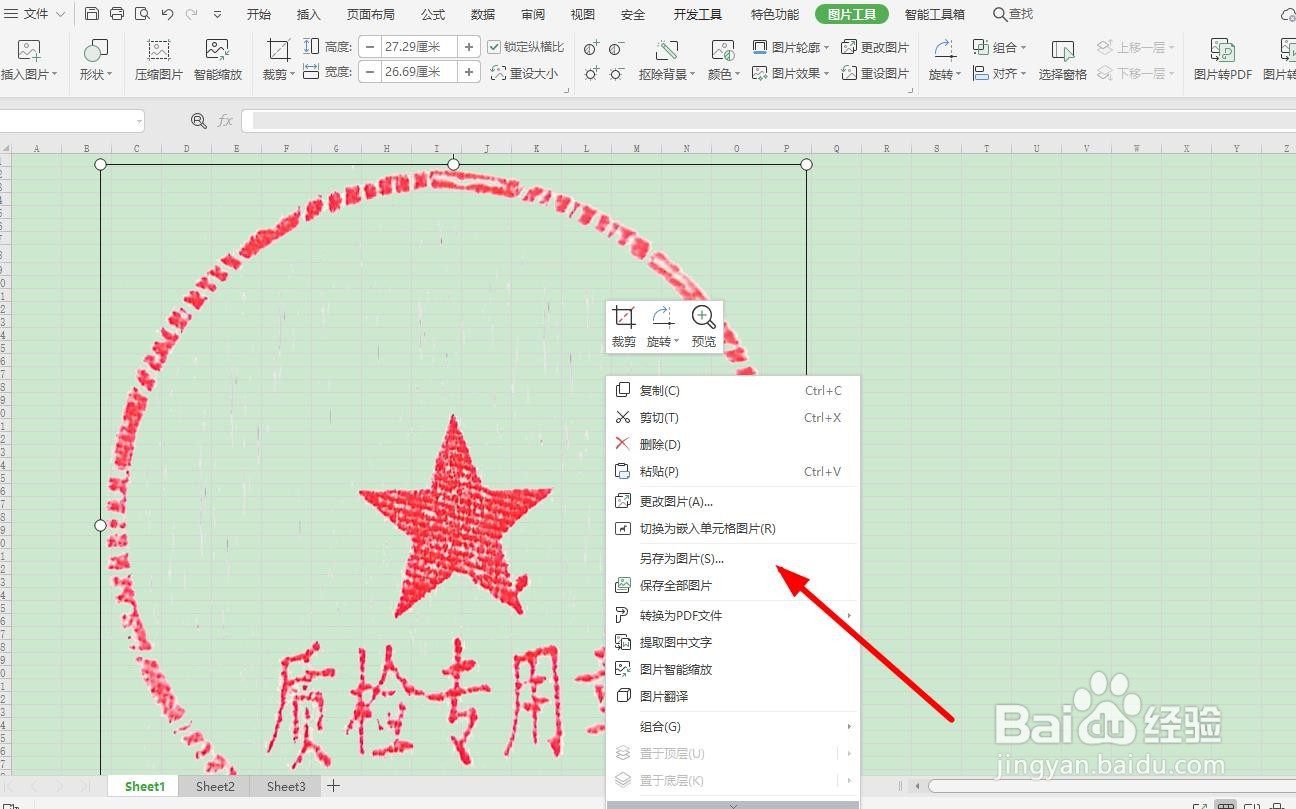Click the Save icon in the quick access bar
The width and height of the screenshot is (1296, 809).
(92, 14)
